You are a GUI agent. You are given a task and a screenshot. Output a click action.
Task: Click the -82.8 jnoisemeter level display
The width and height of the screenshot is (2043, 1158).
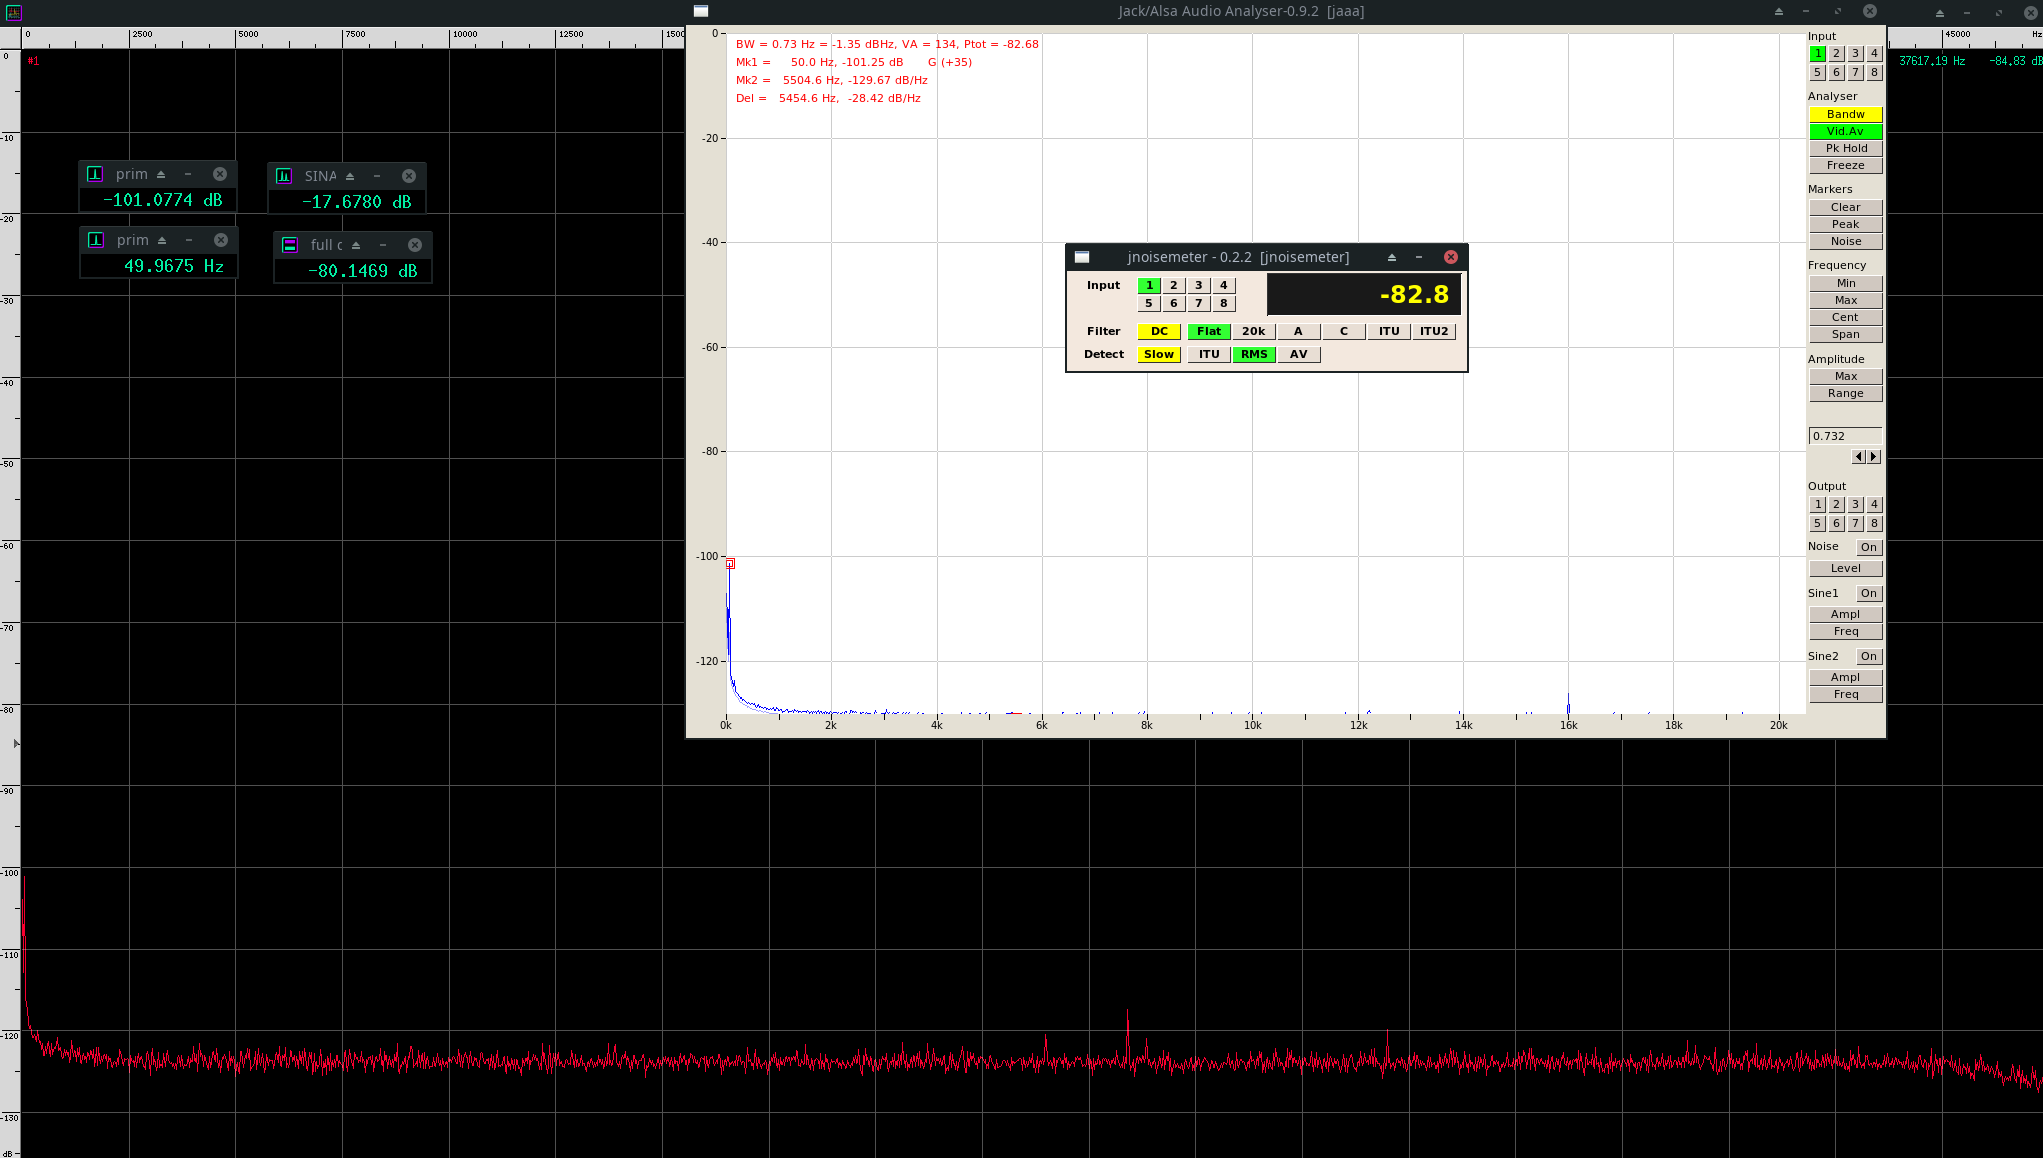coord(1364,295)
